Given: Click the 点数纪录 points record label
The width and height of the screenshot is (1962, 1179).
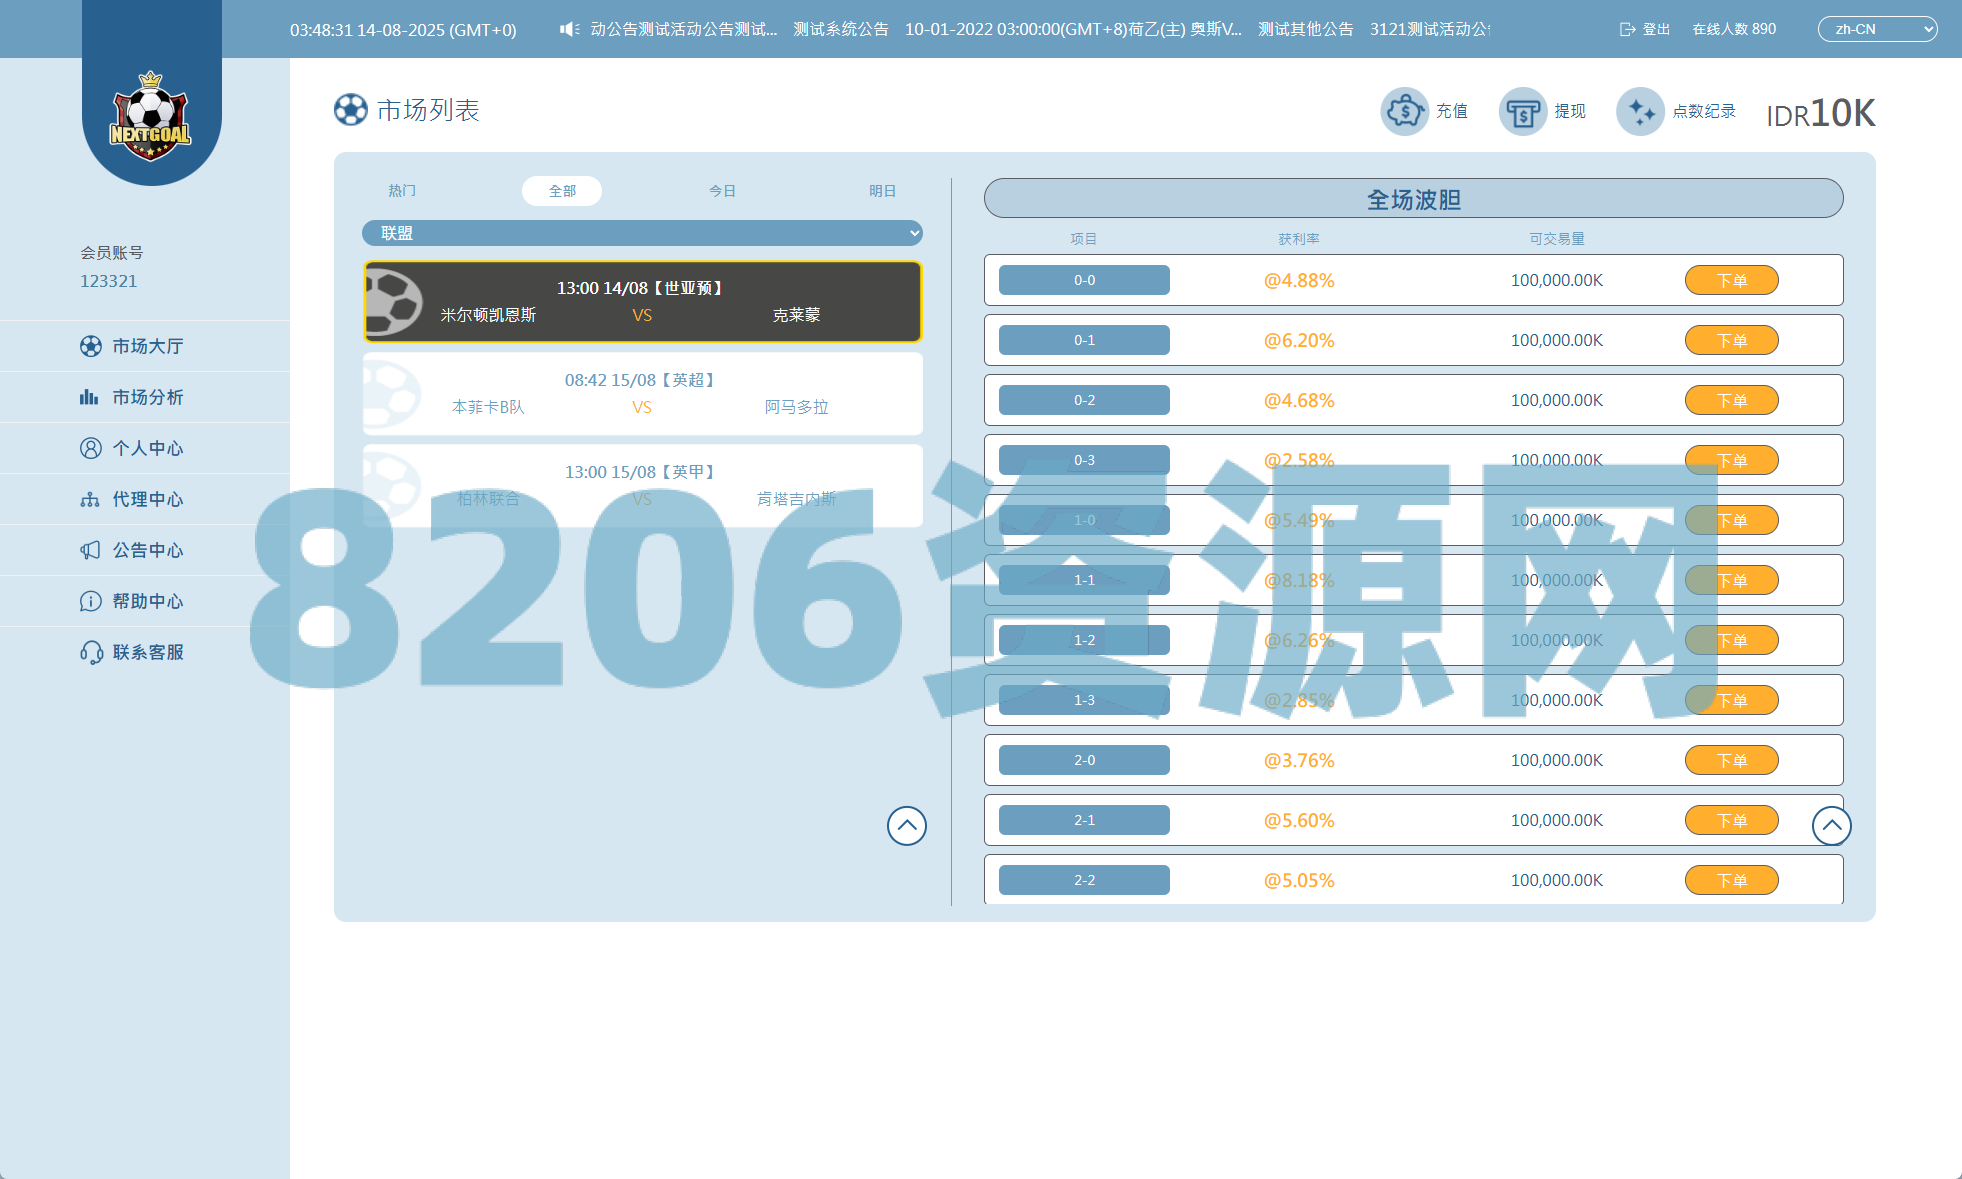Looking at the screenshot, I should coord(1704,111).
